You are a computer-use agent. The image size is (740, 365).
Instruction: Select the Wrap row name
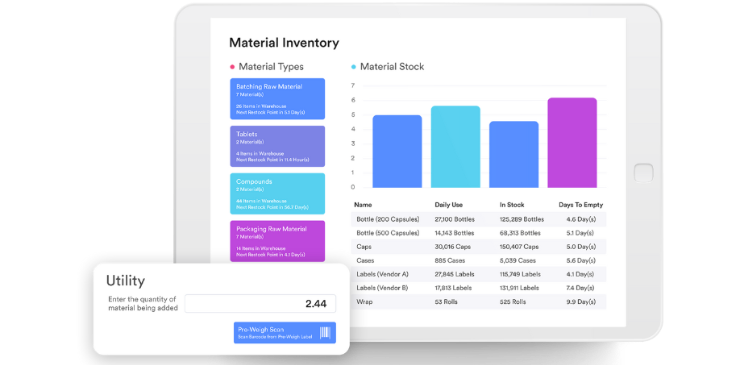[x=364, y=301]
